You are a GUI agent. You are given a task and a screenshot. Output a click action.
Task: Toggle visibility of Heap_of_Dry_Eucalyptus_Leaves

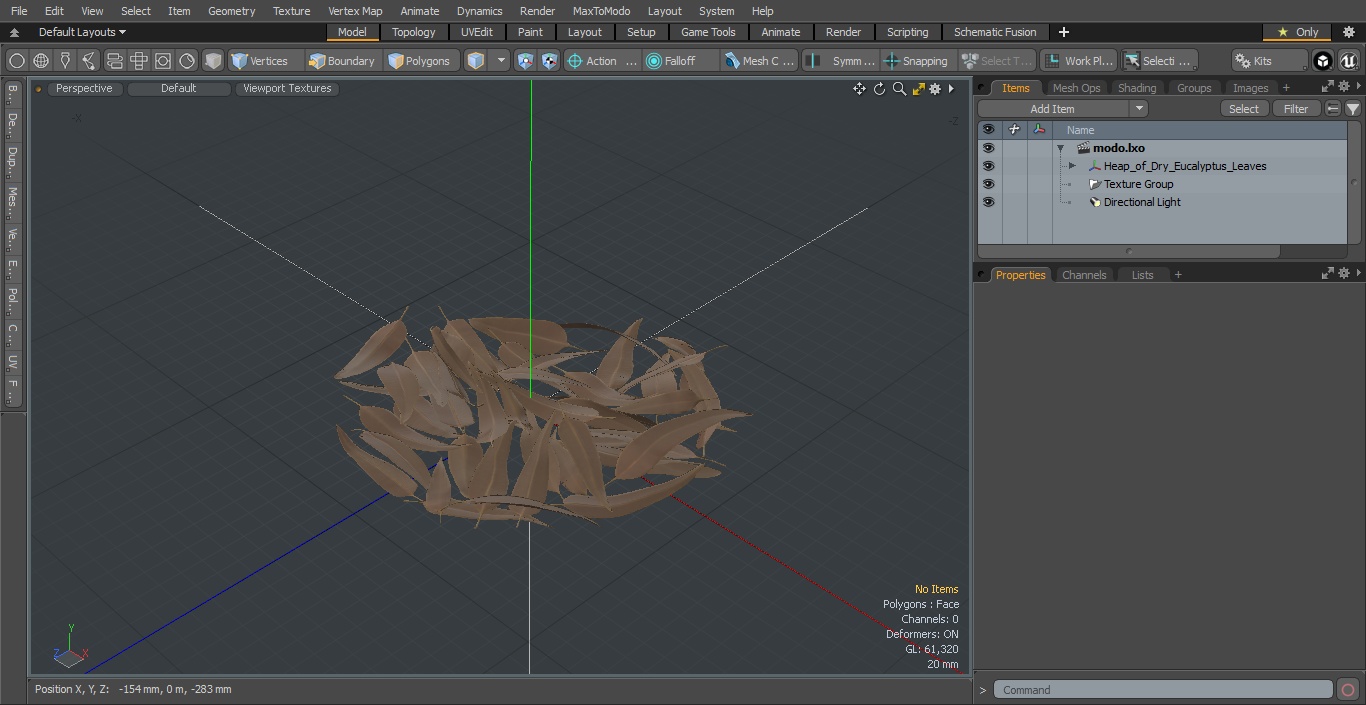[x=988, y=166]
